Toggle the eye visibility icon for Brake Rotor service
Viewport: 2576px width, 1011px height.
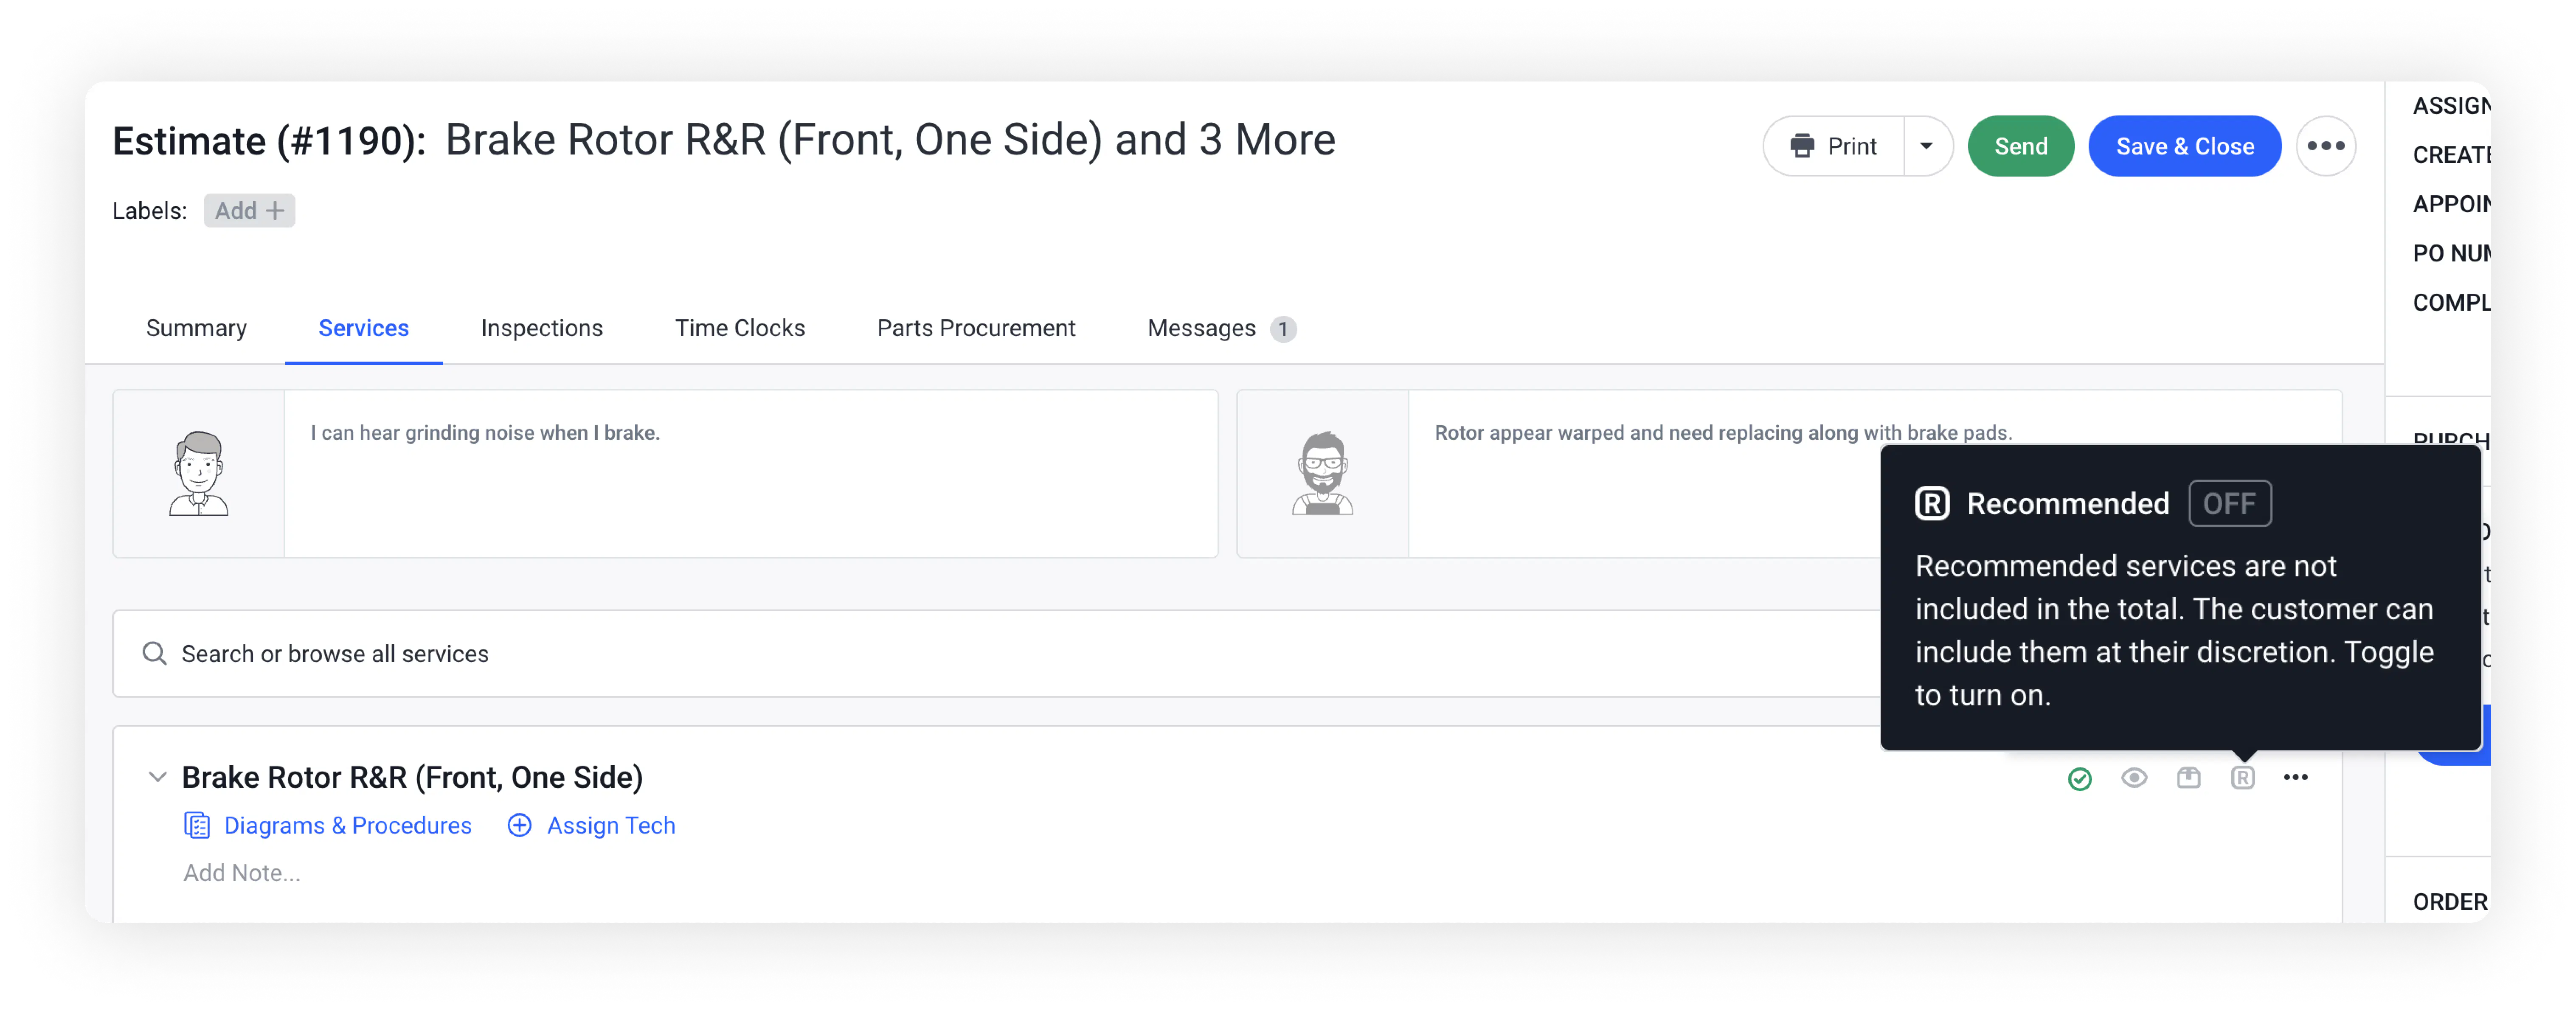tap(2134, 777)
